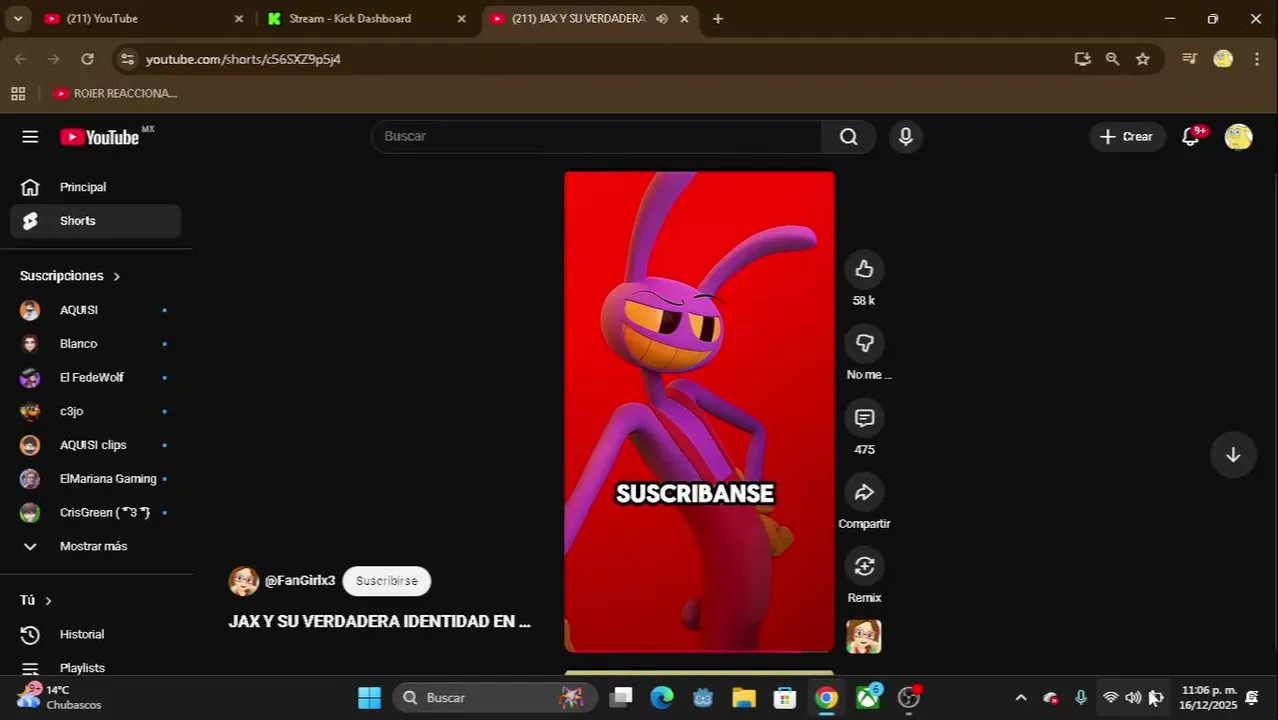Open the weather widget 14°C Chubascos
The width and height of the screenshot is (1278, 720).
(60, 697)
